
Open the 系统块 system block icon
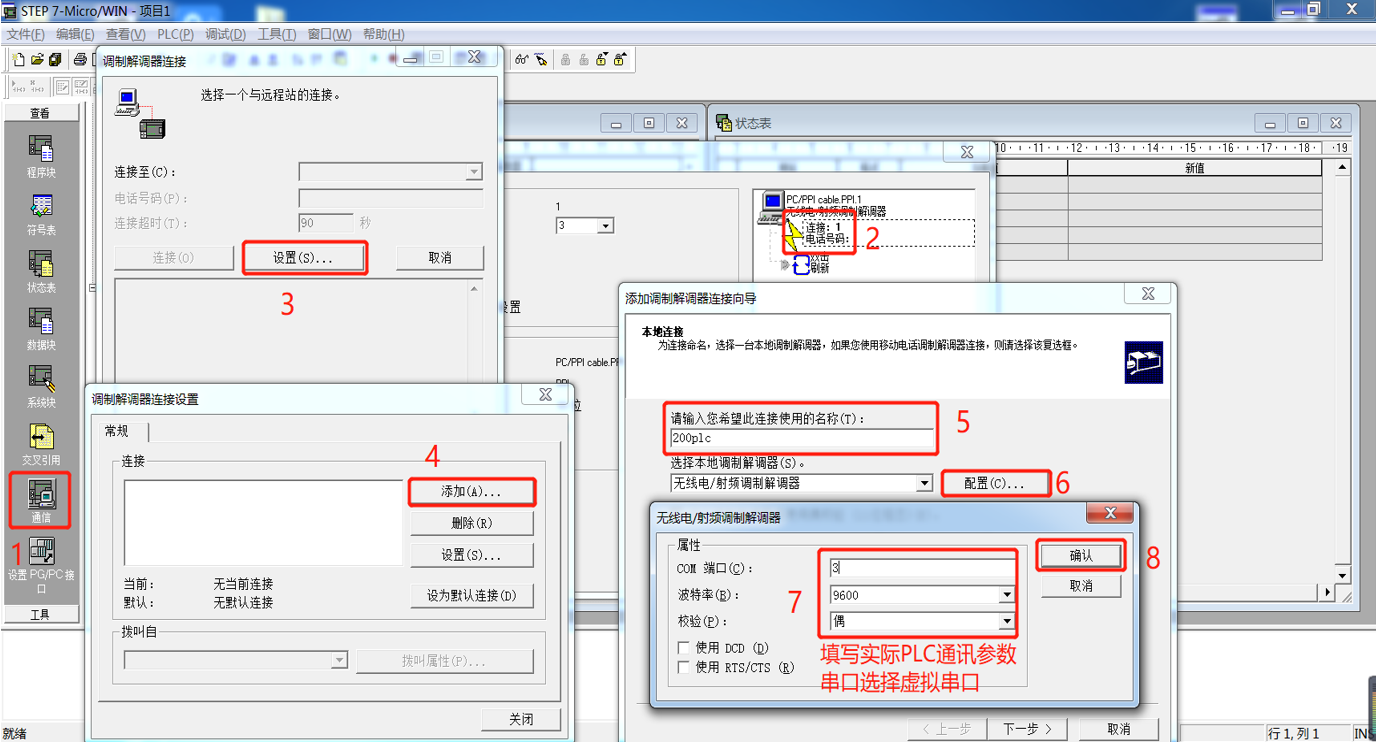[41, 379]
